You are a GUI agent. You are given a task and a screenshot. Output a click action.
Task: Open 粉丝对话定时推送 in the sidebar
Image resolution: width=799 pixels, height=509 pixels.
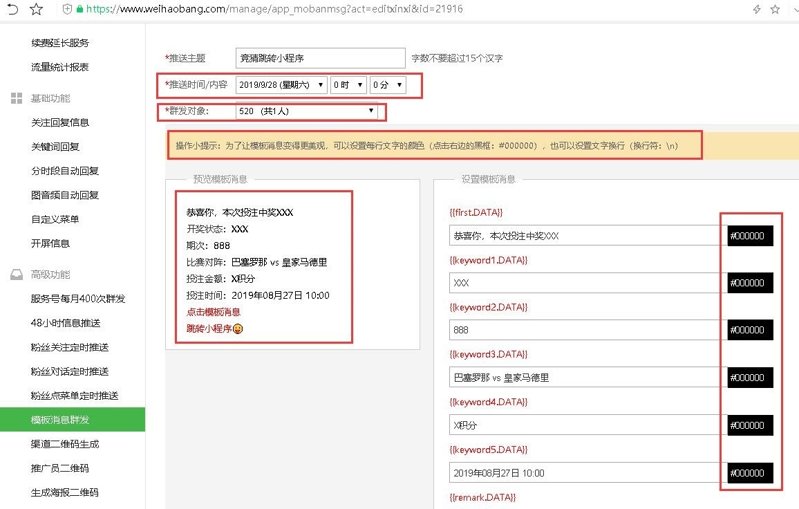[70, 371]
